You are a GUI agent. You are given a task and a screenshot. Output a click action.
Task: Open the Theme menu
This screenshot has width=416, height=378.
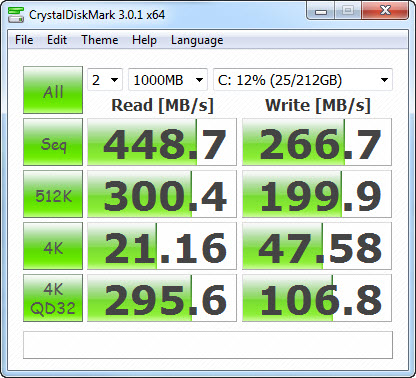point(100,40)
